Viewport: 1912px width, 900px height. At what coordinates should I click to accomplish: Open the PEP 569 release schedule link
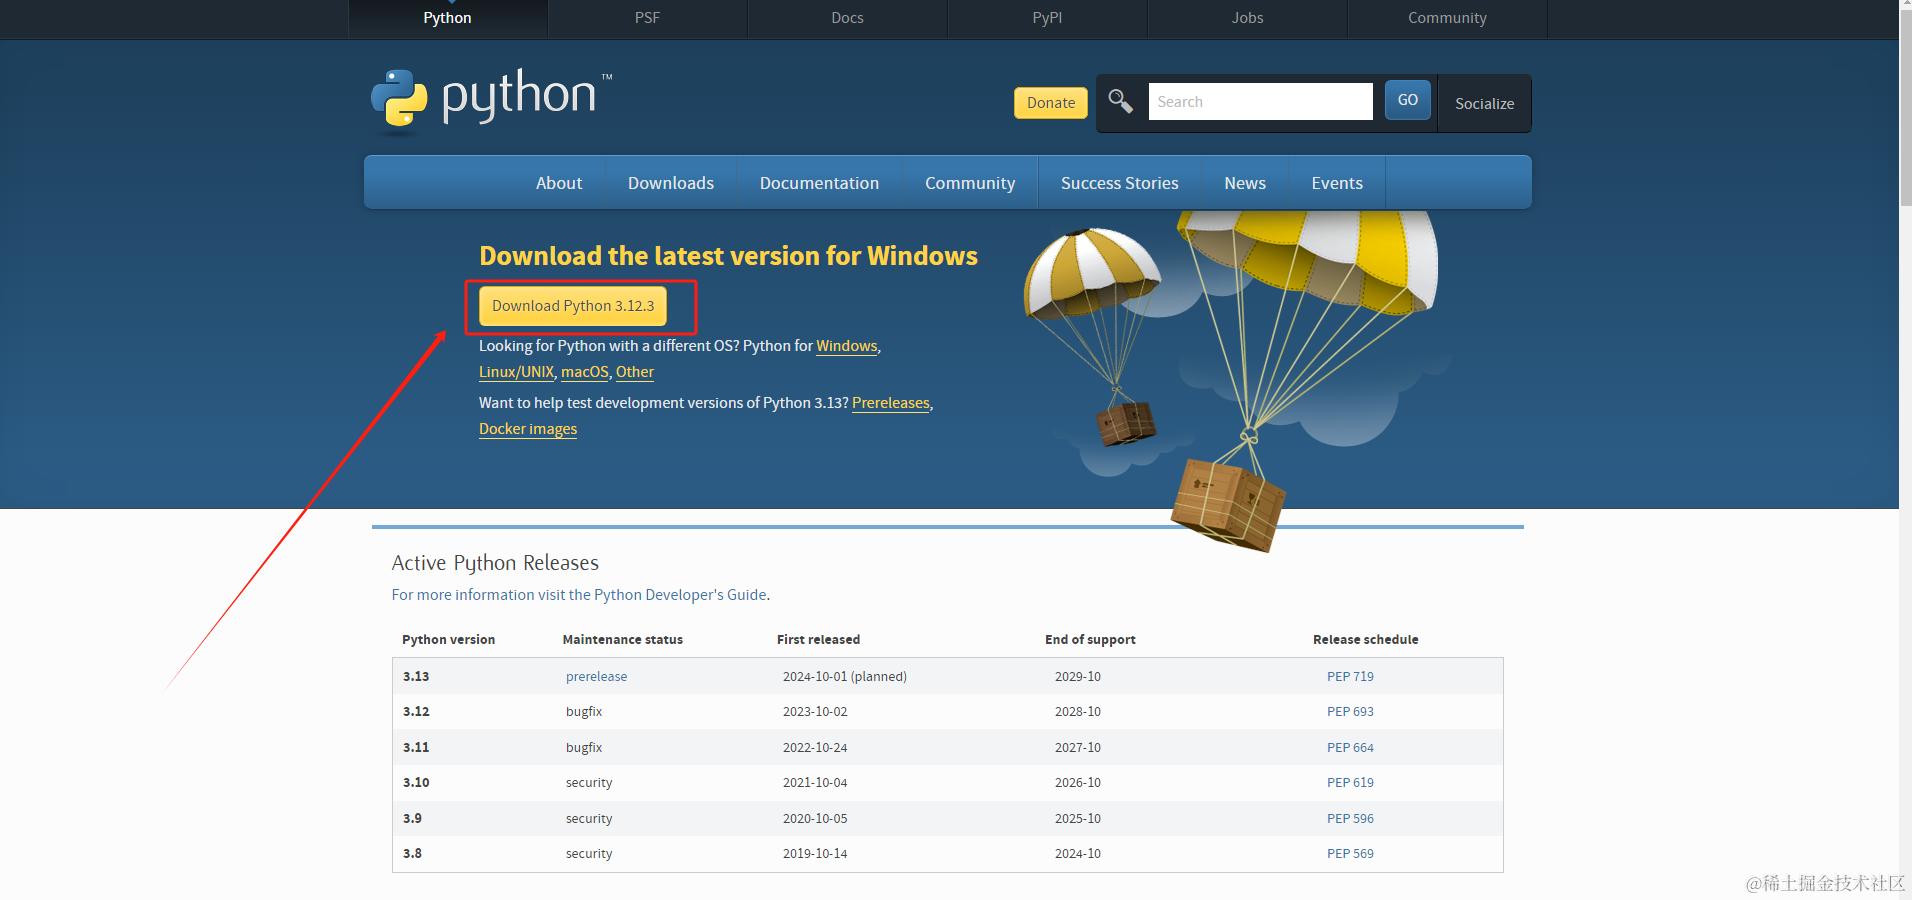pos(1350,854)
